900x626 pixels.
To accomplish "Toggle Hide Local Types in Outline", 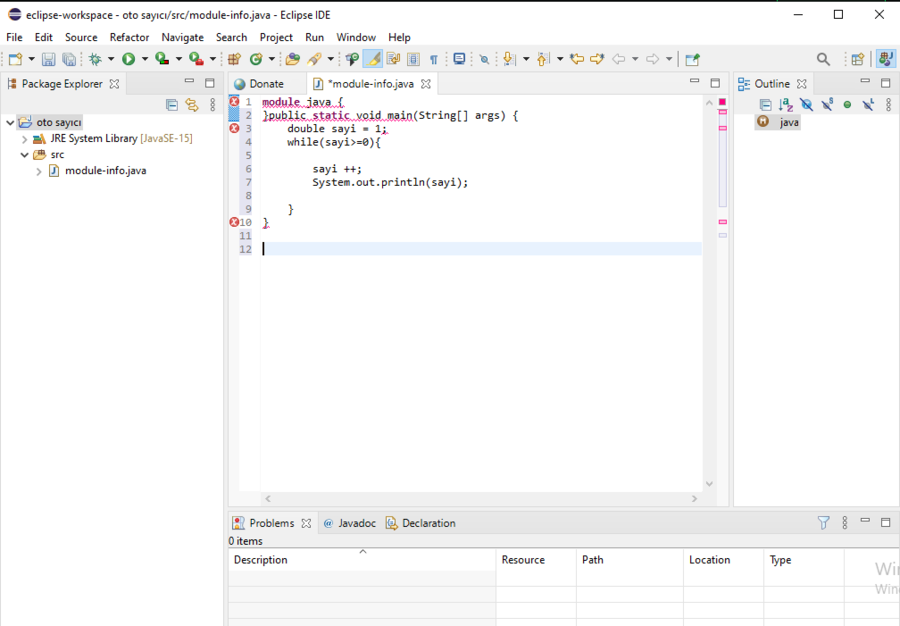I will 868,104.
